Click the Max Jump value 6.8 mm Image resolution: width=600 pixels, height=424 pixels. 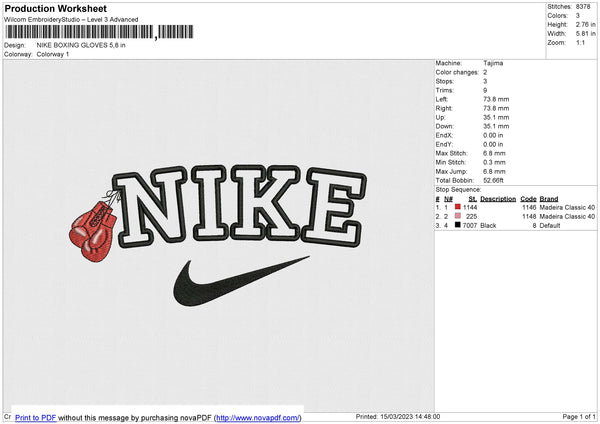[494, 171]
